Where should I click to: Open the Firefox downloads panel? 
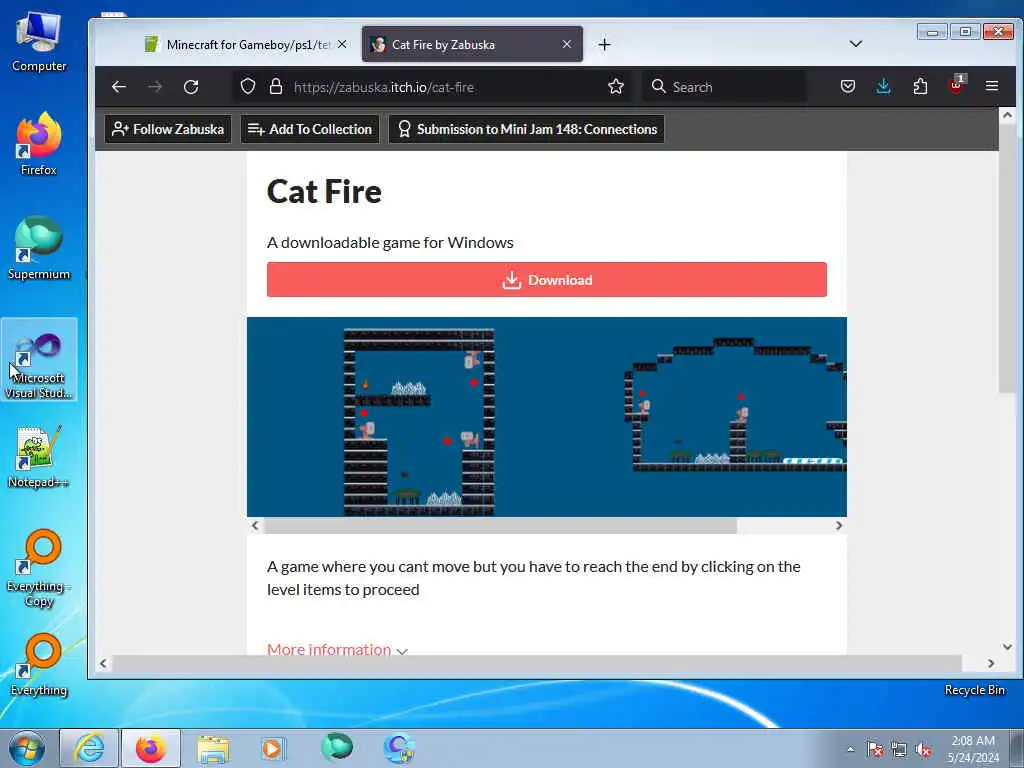click(883, 86)
